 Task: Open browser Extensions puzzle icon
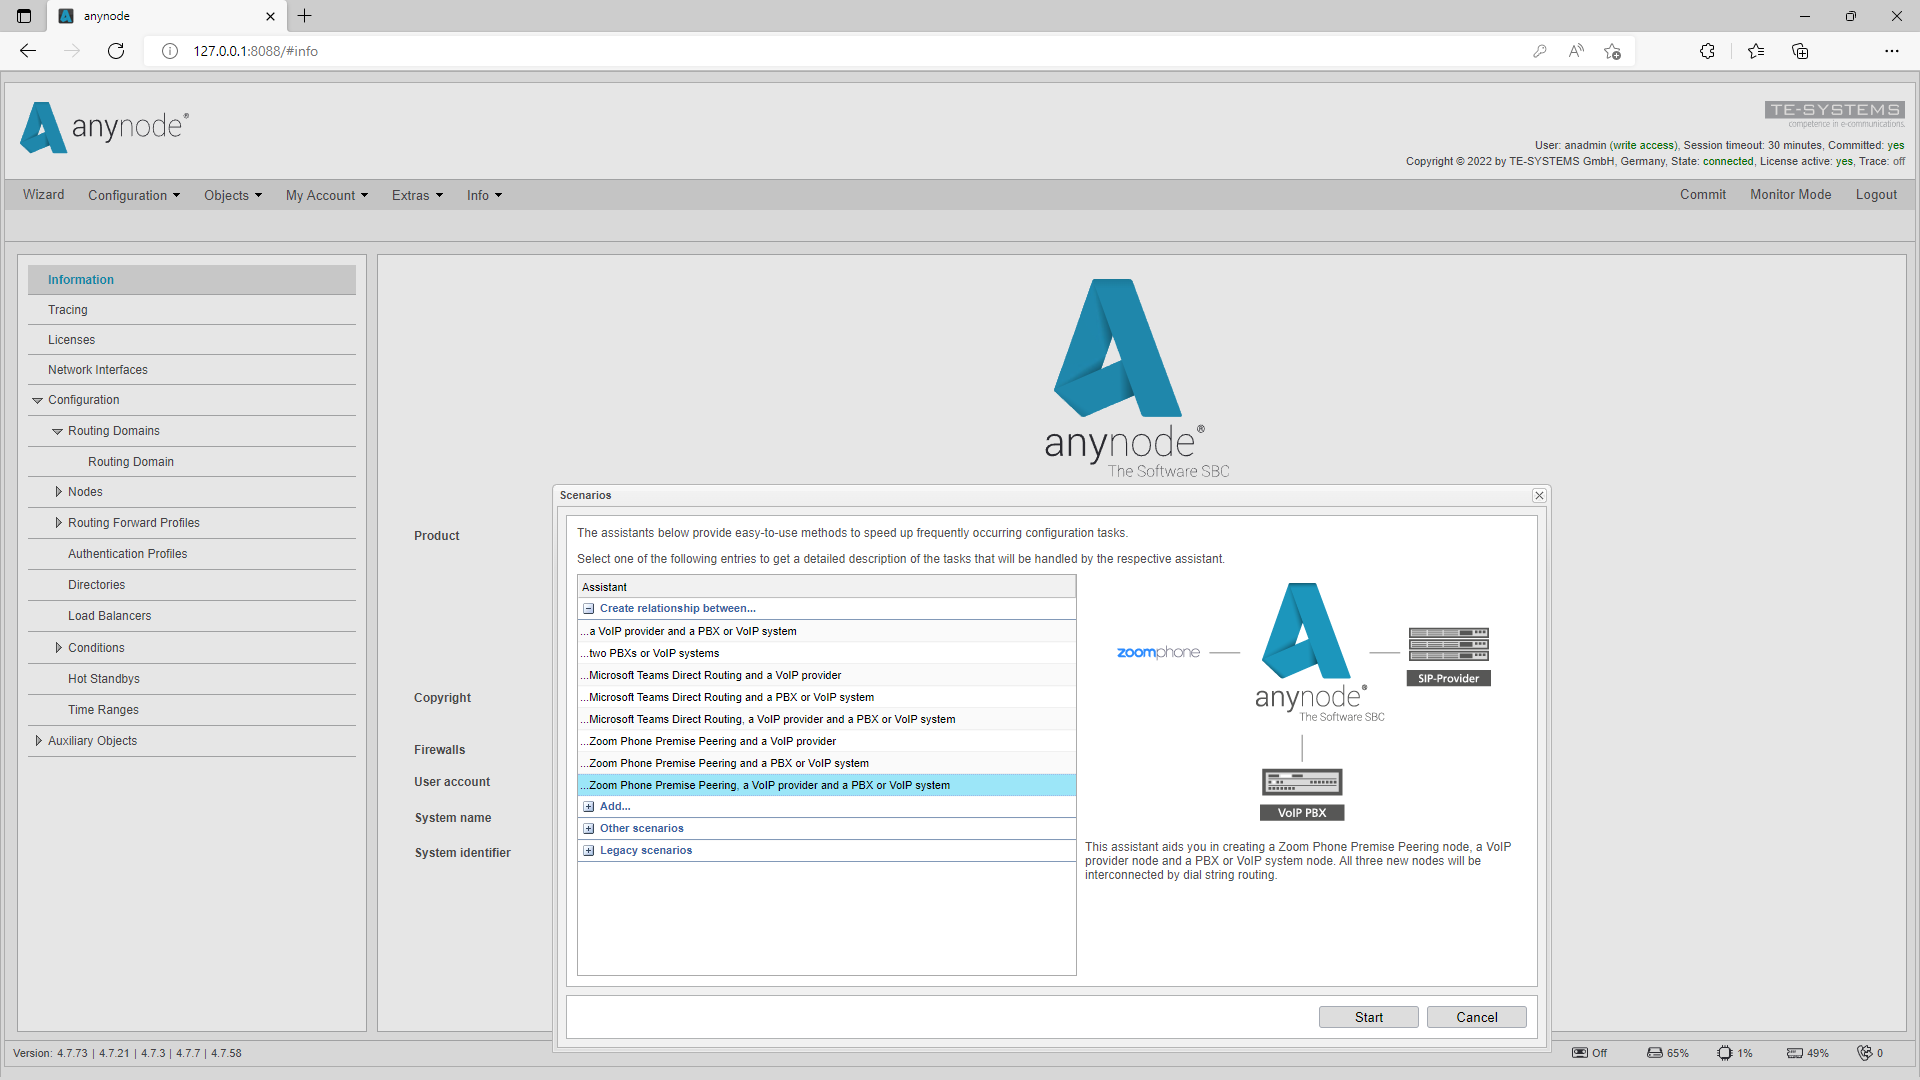(x=1707, y=51)
